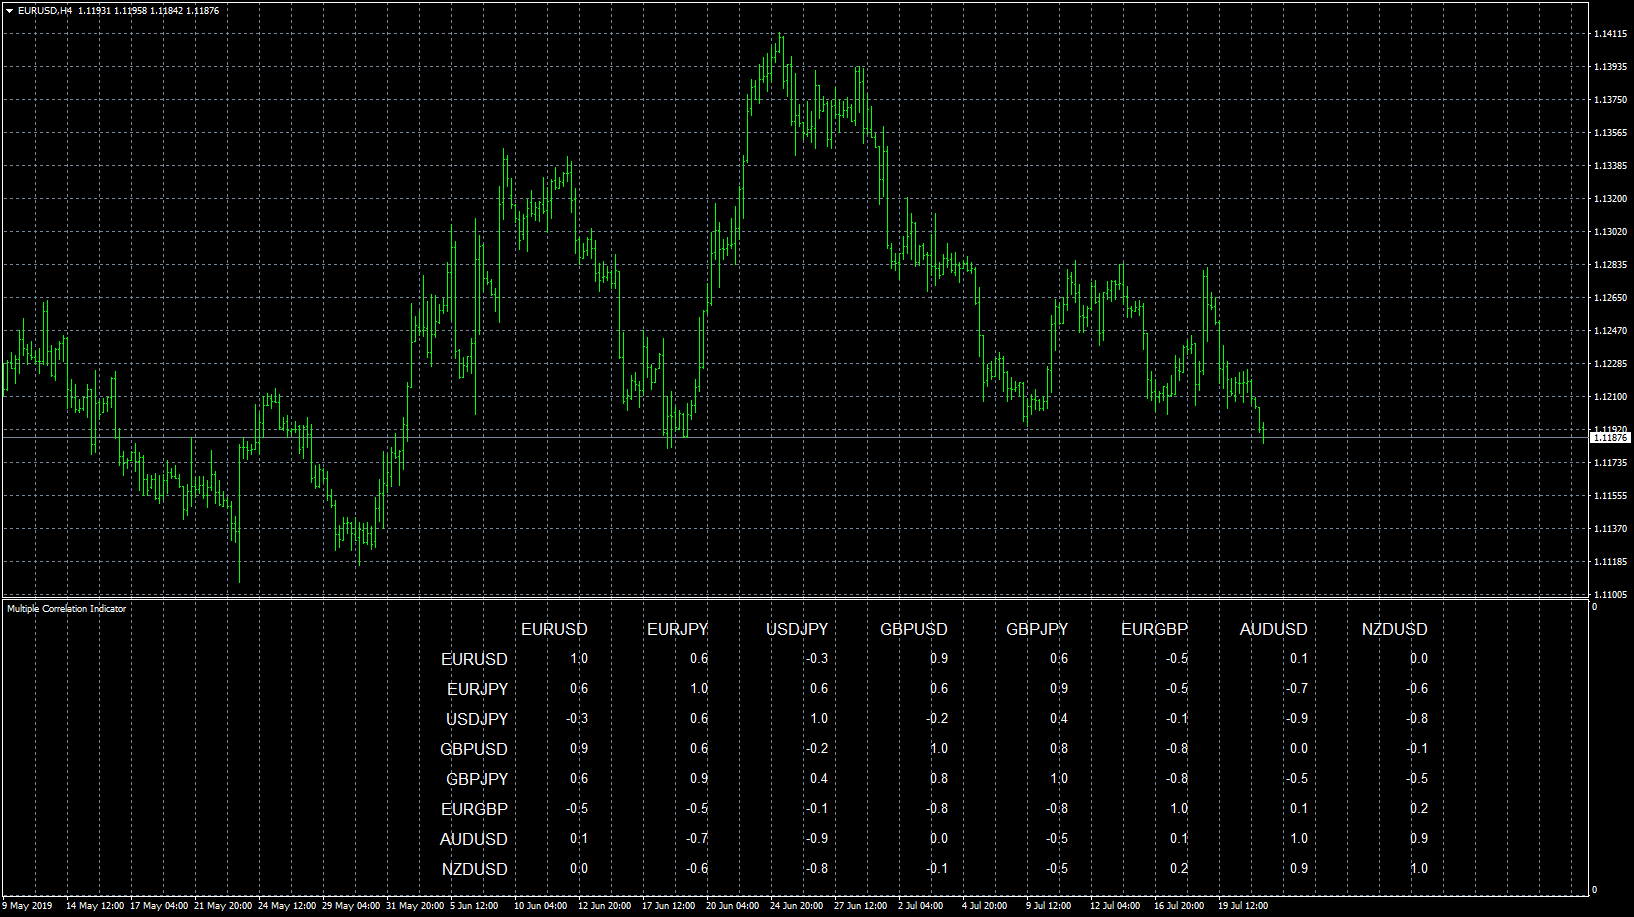Click the USDJPY column header
Screen dimensions: 1634x917
(x=797, y=629)
